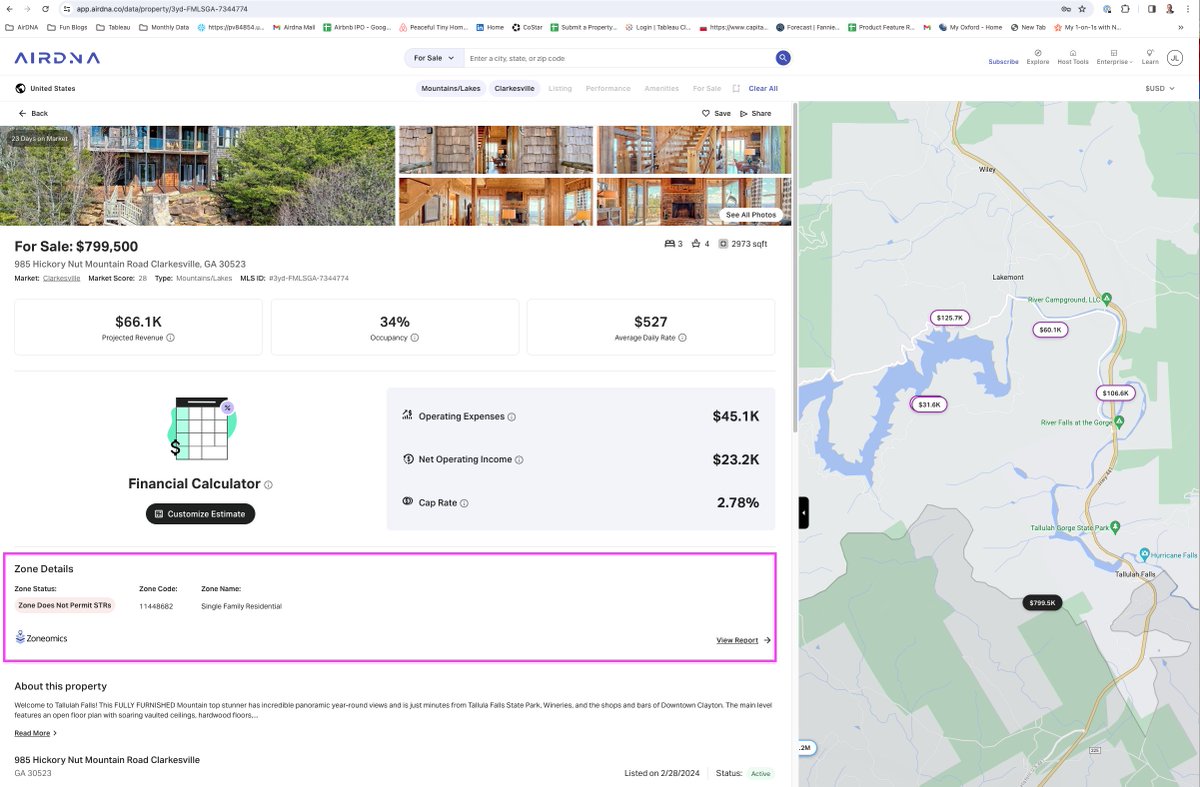This screenshot has height=787, width=1200.
Task: Select the $31.6K map price marker
Action: (x=929, y=404)
